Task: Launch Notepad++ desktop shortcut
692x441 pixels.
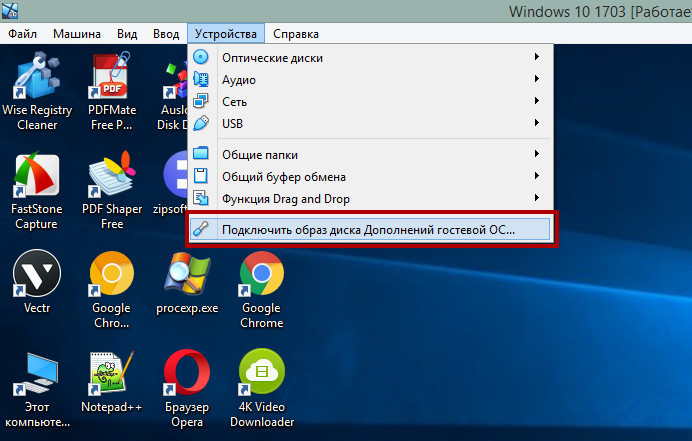Action: pos(112,382)
